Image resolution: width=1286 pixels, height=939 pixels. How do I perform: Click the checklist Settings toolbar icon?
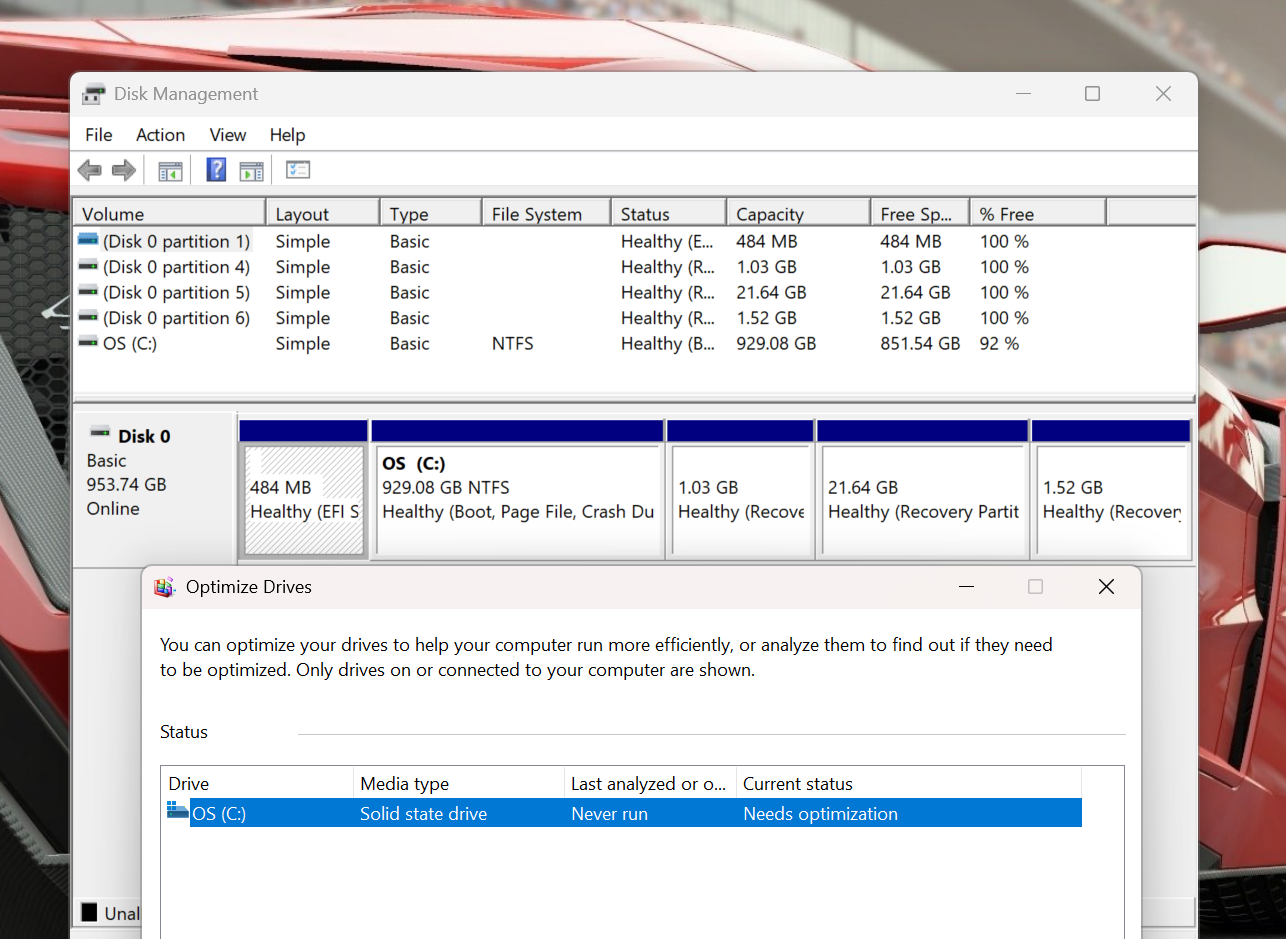click(298, 170)
